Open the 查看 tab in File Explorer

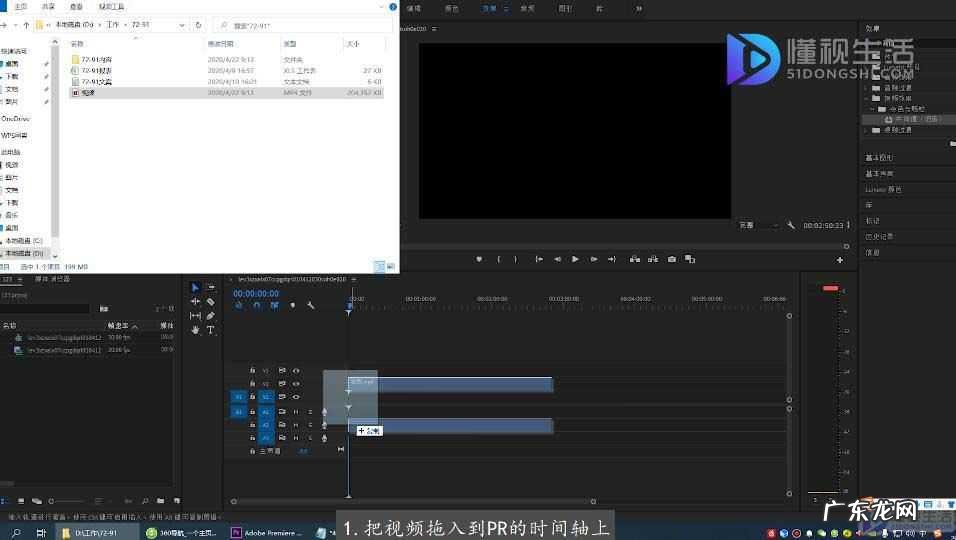[x=76, y=6]
